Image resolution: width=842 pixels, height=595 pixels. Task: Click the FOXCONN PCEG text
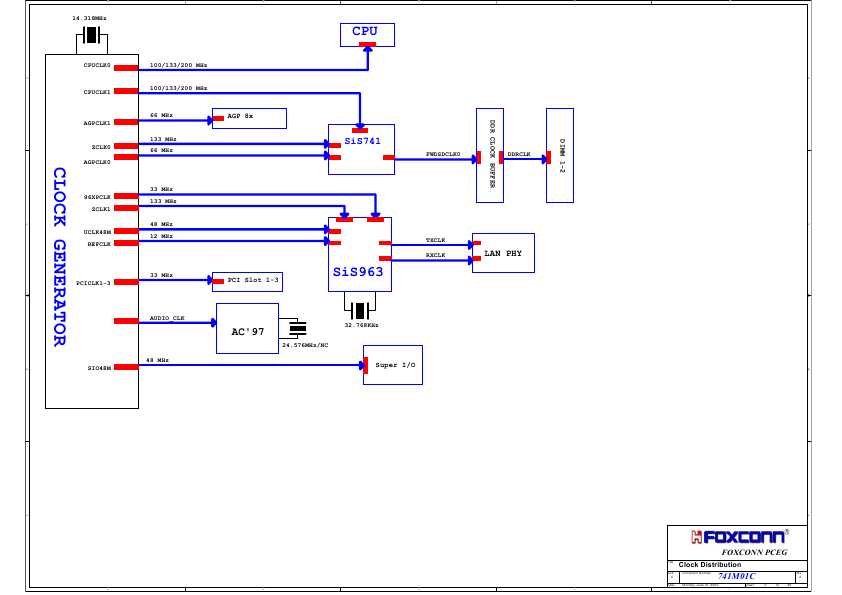pyautogui.click(x=754, y=552)
